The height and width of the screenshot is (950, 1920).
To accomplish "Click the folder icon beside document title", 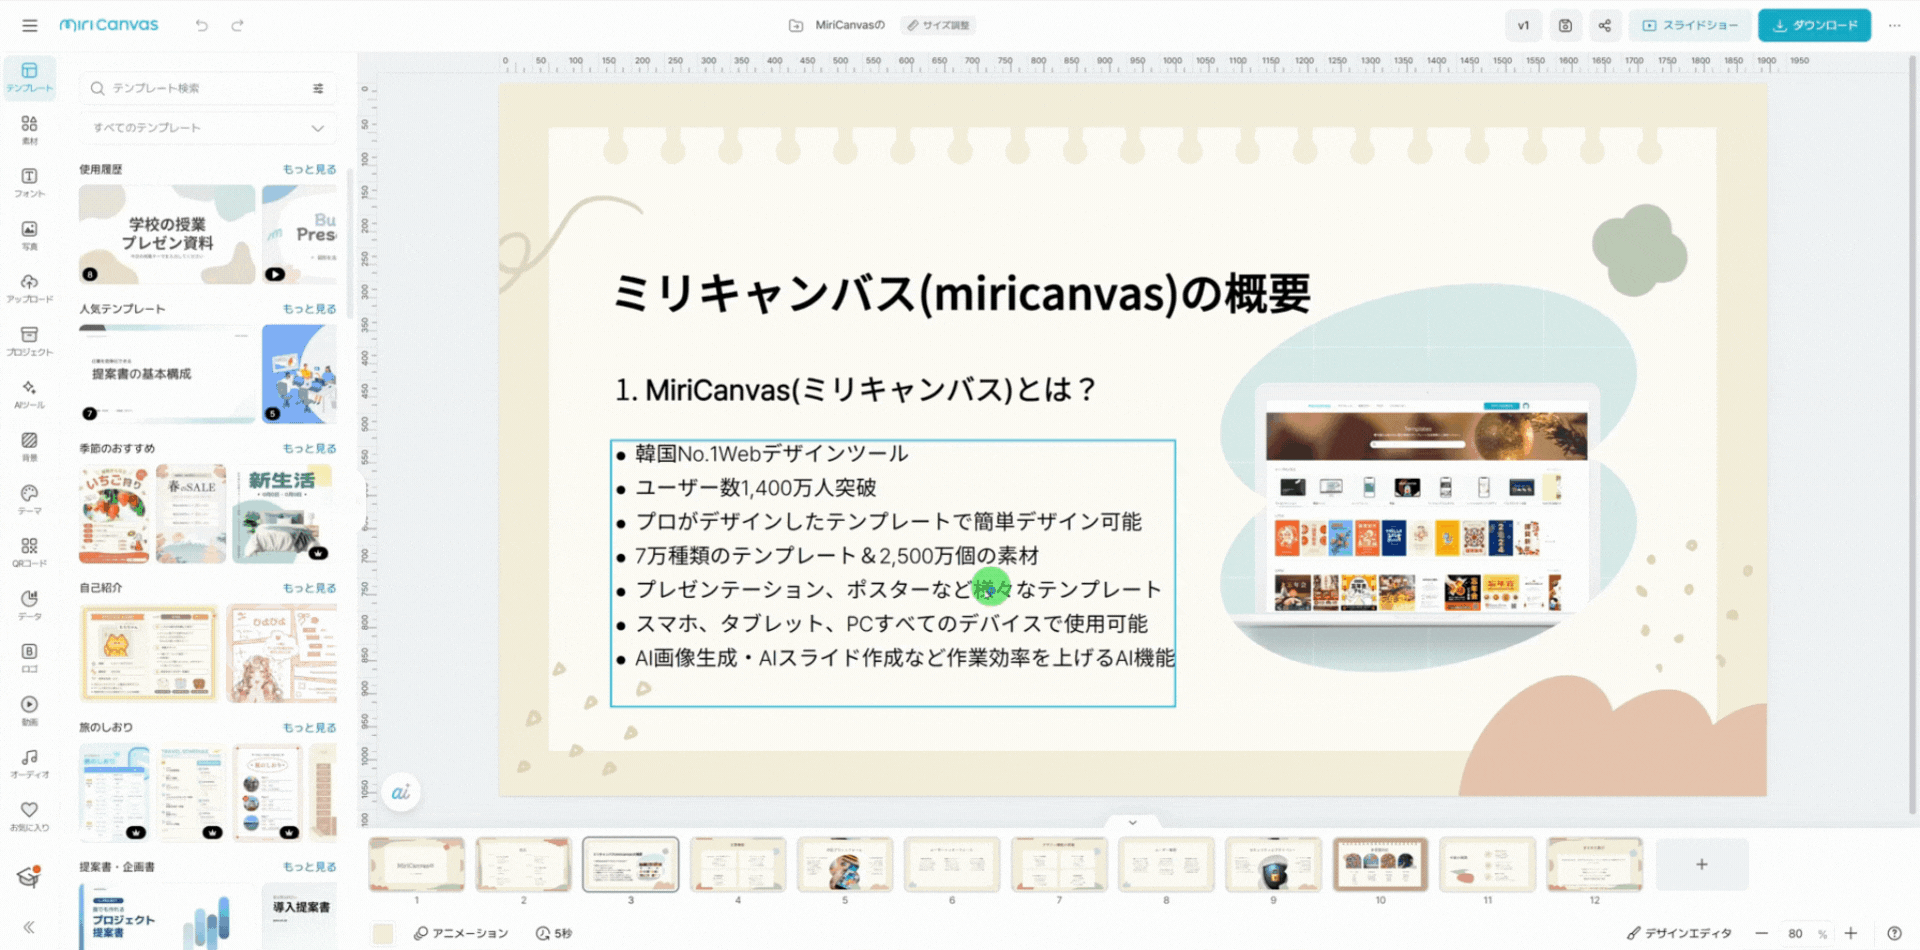I will (x=796, y=25).
